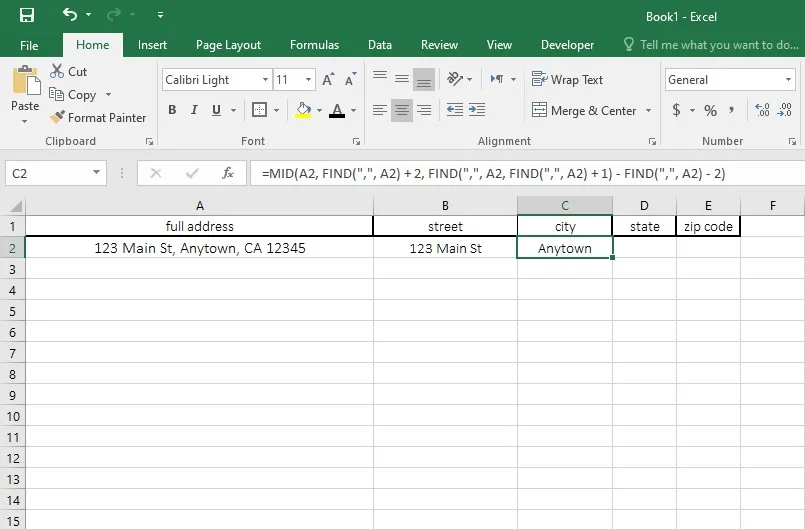Apply percent style
This screenshot has height=529, width=805.
(710, 110)
